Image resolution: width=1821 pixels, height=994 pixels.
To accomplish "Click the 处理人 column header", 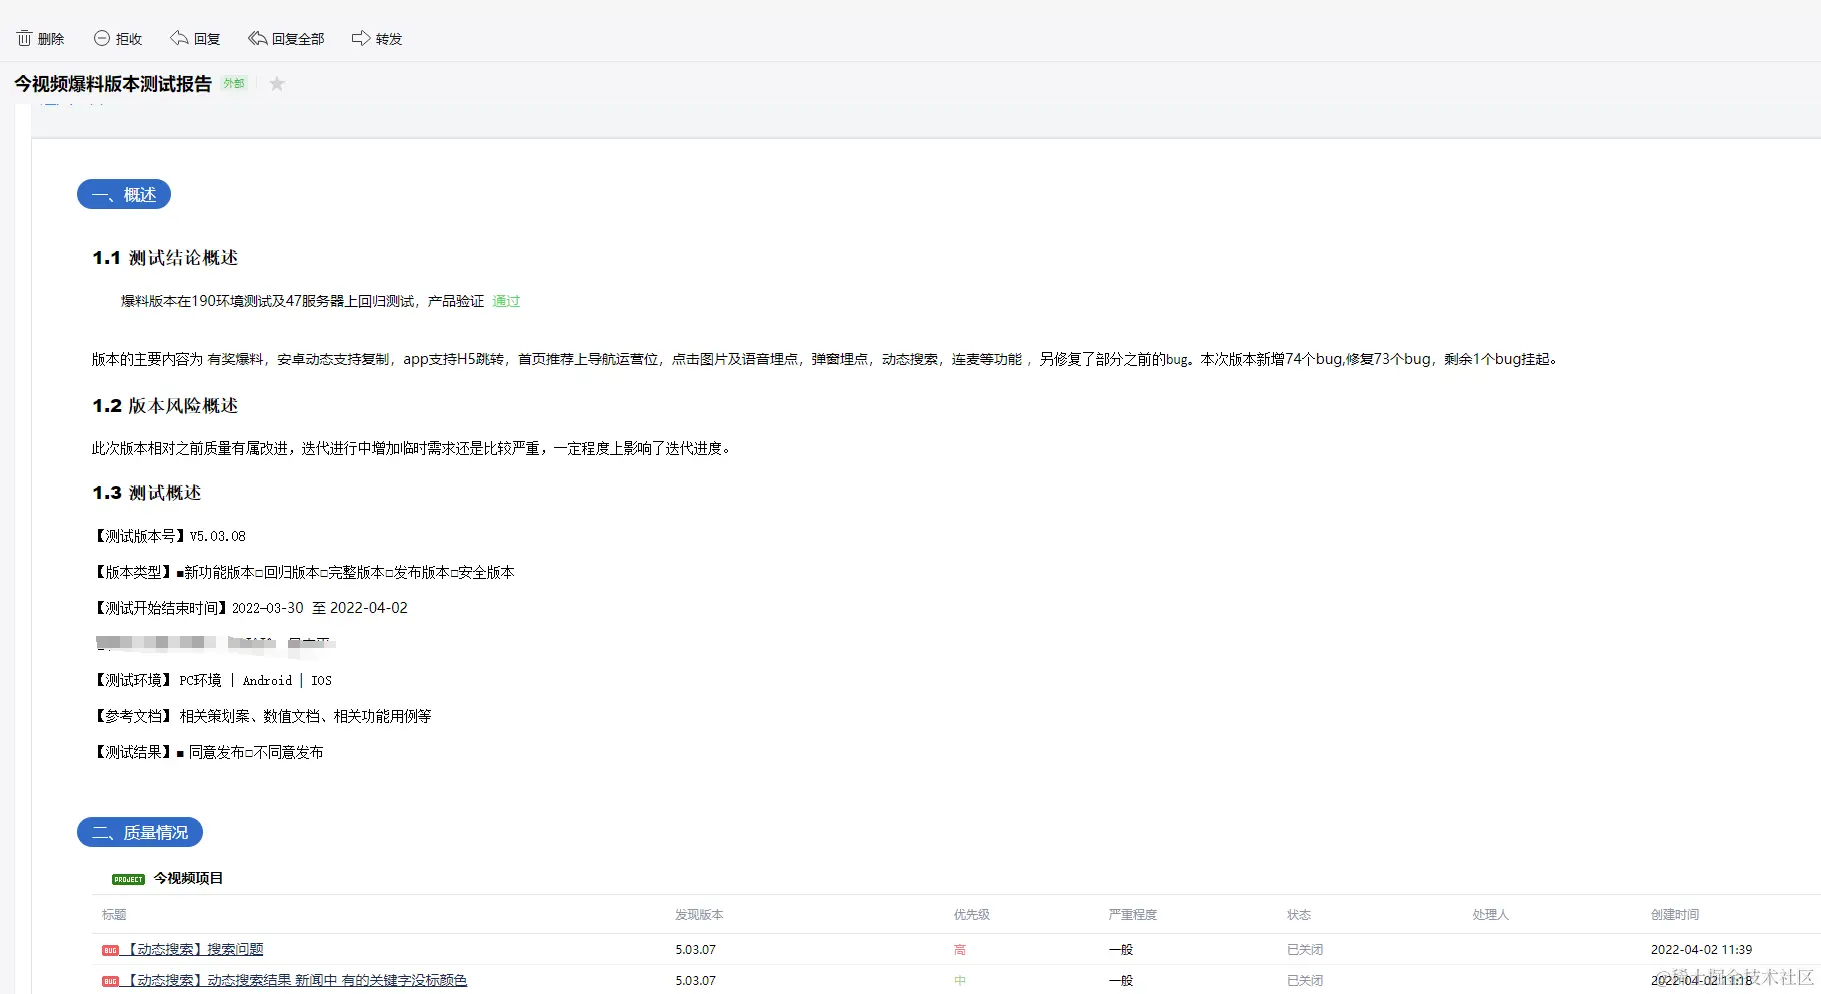I will pos(1491,914).
